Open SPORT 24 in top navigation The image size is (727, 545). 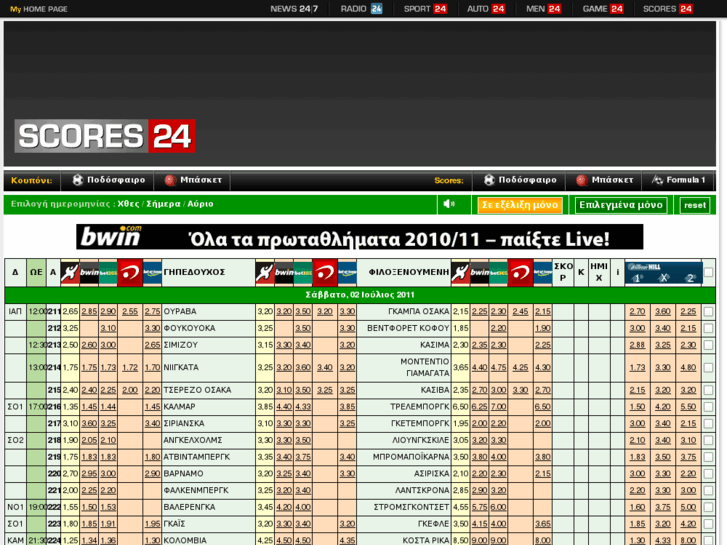coord(425,9)
